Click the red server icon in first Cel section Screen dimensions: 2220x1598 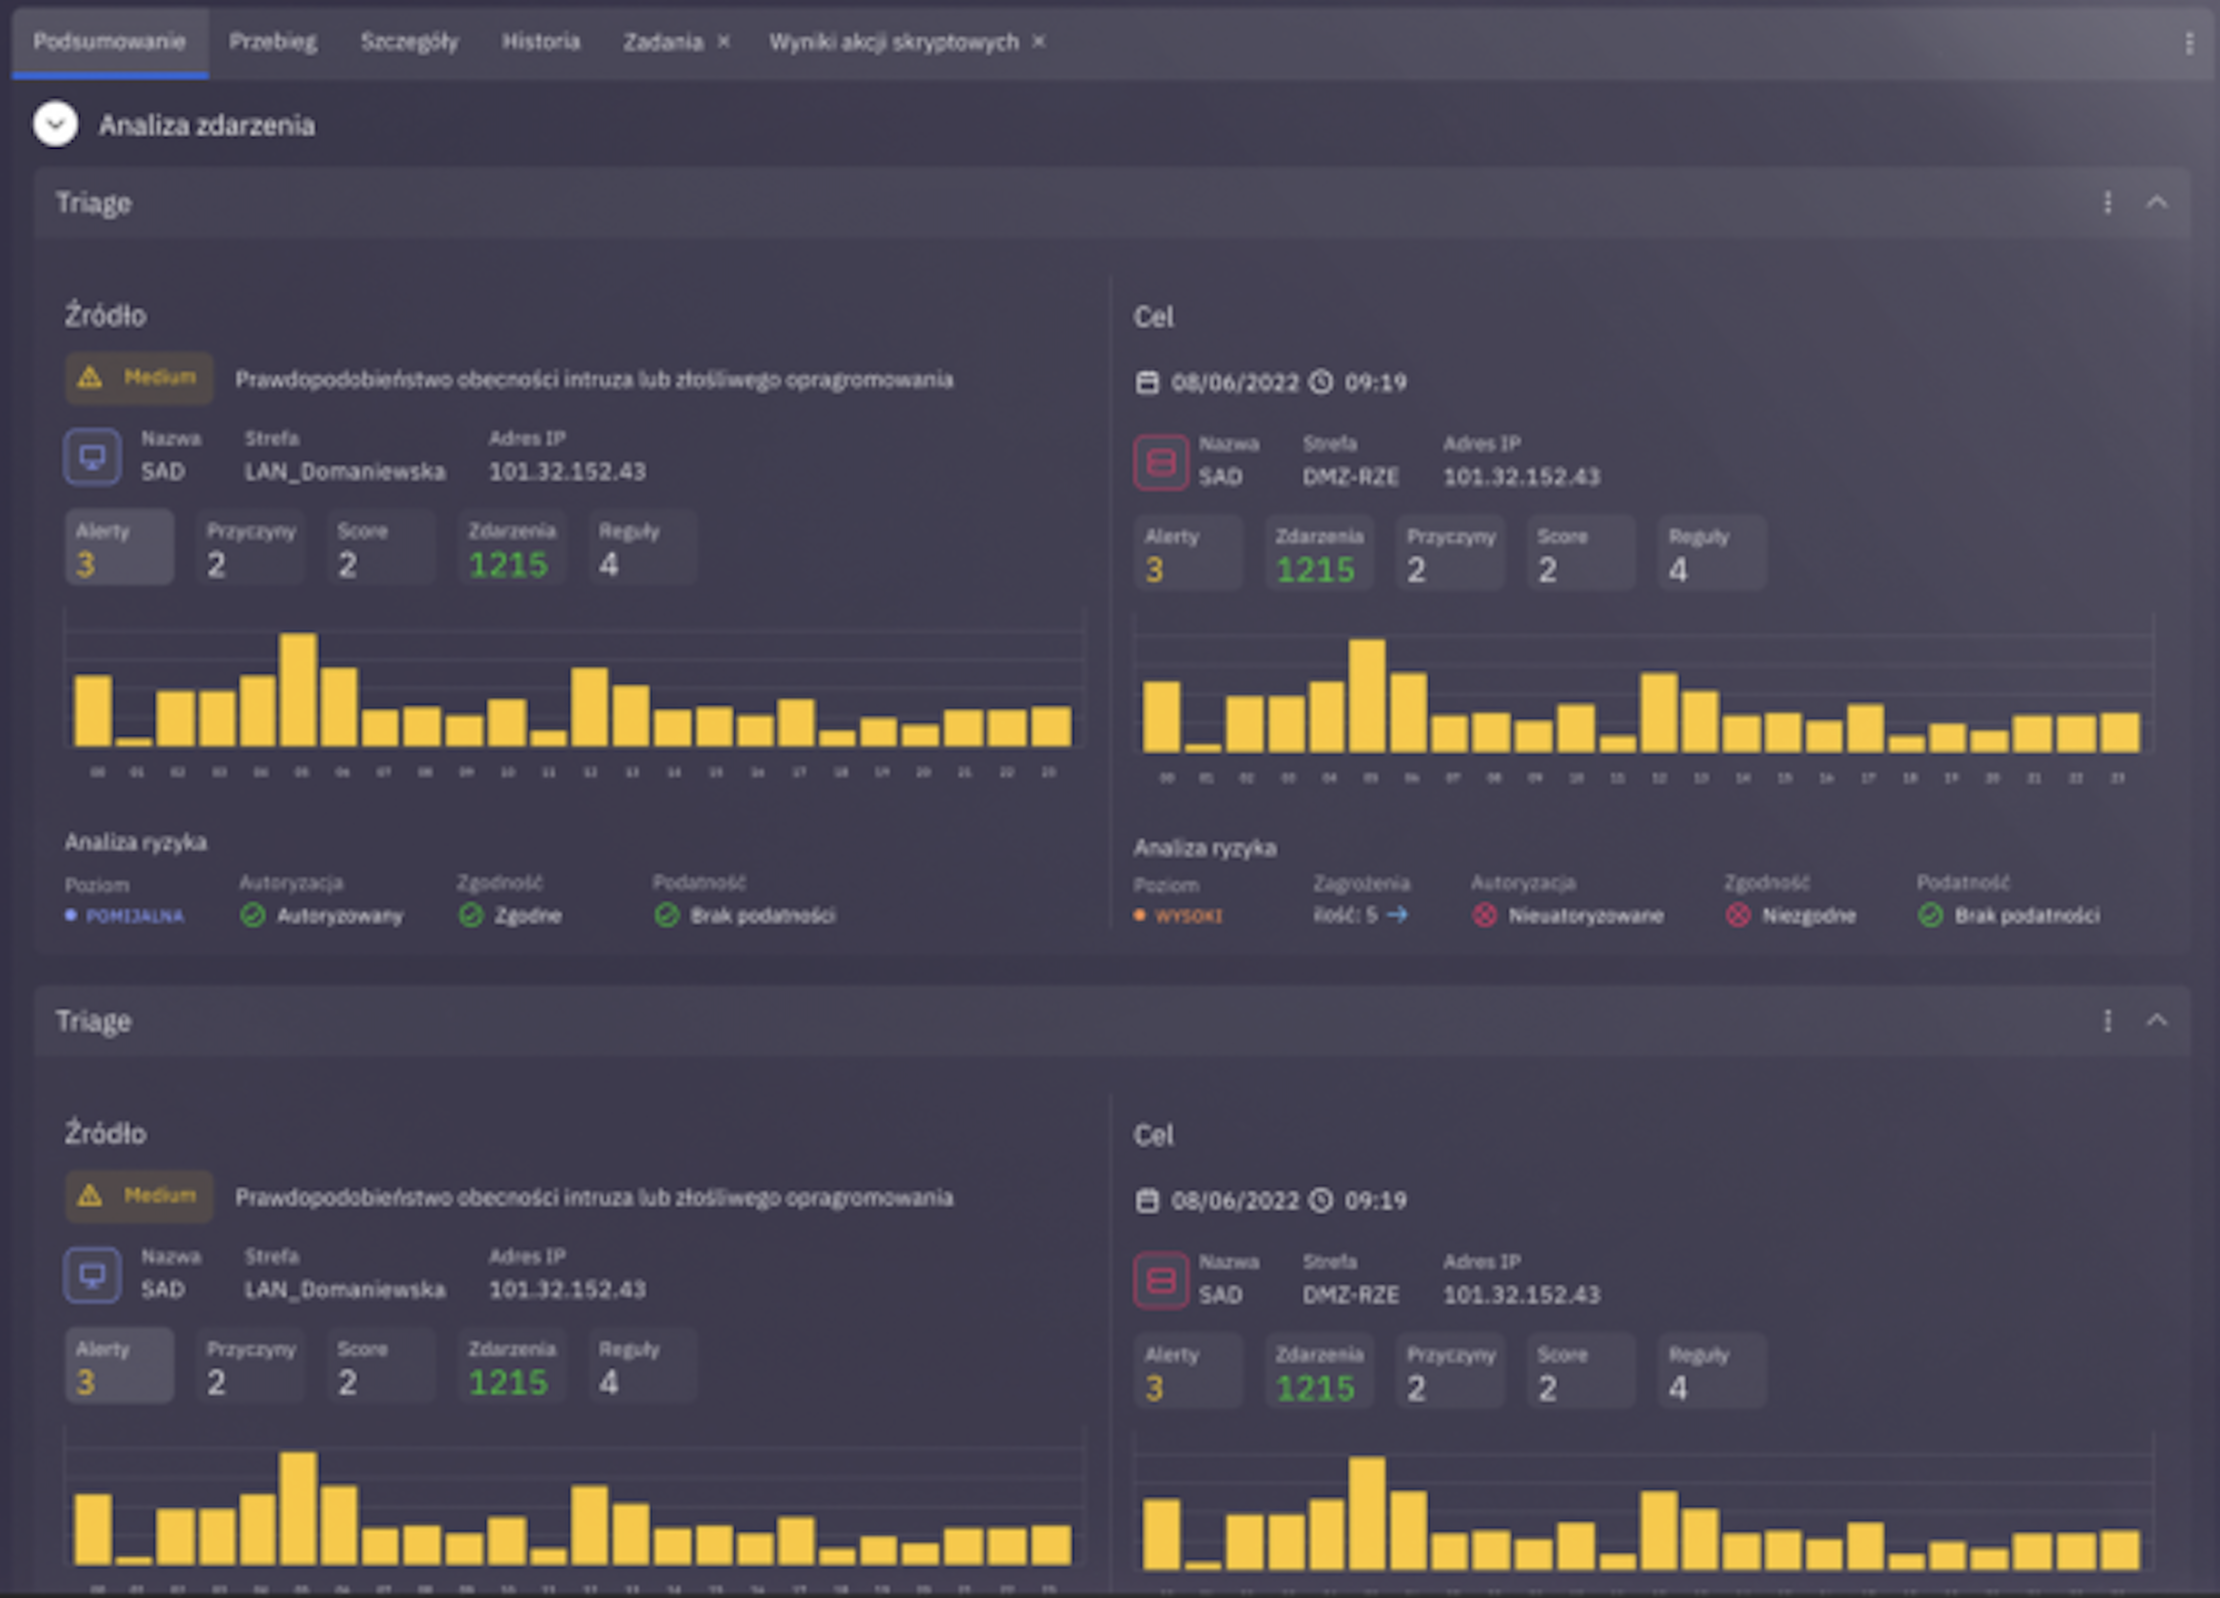pos(1160,462)
